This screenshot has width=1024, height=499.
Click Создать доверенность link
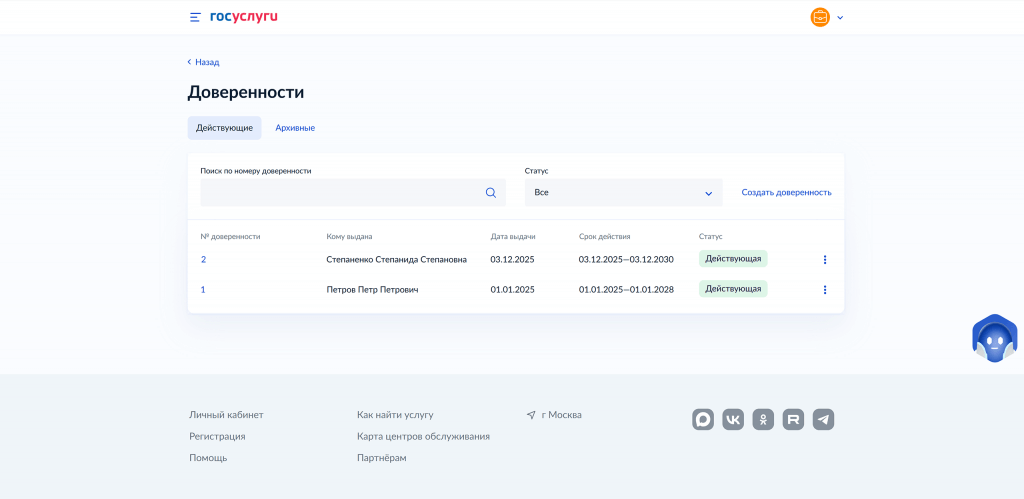click(x=786, y=193)
